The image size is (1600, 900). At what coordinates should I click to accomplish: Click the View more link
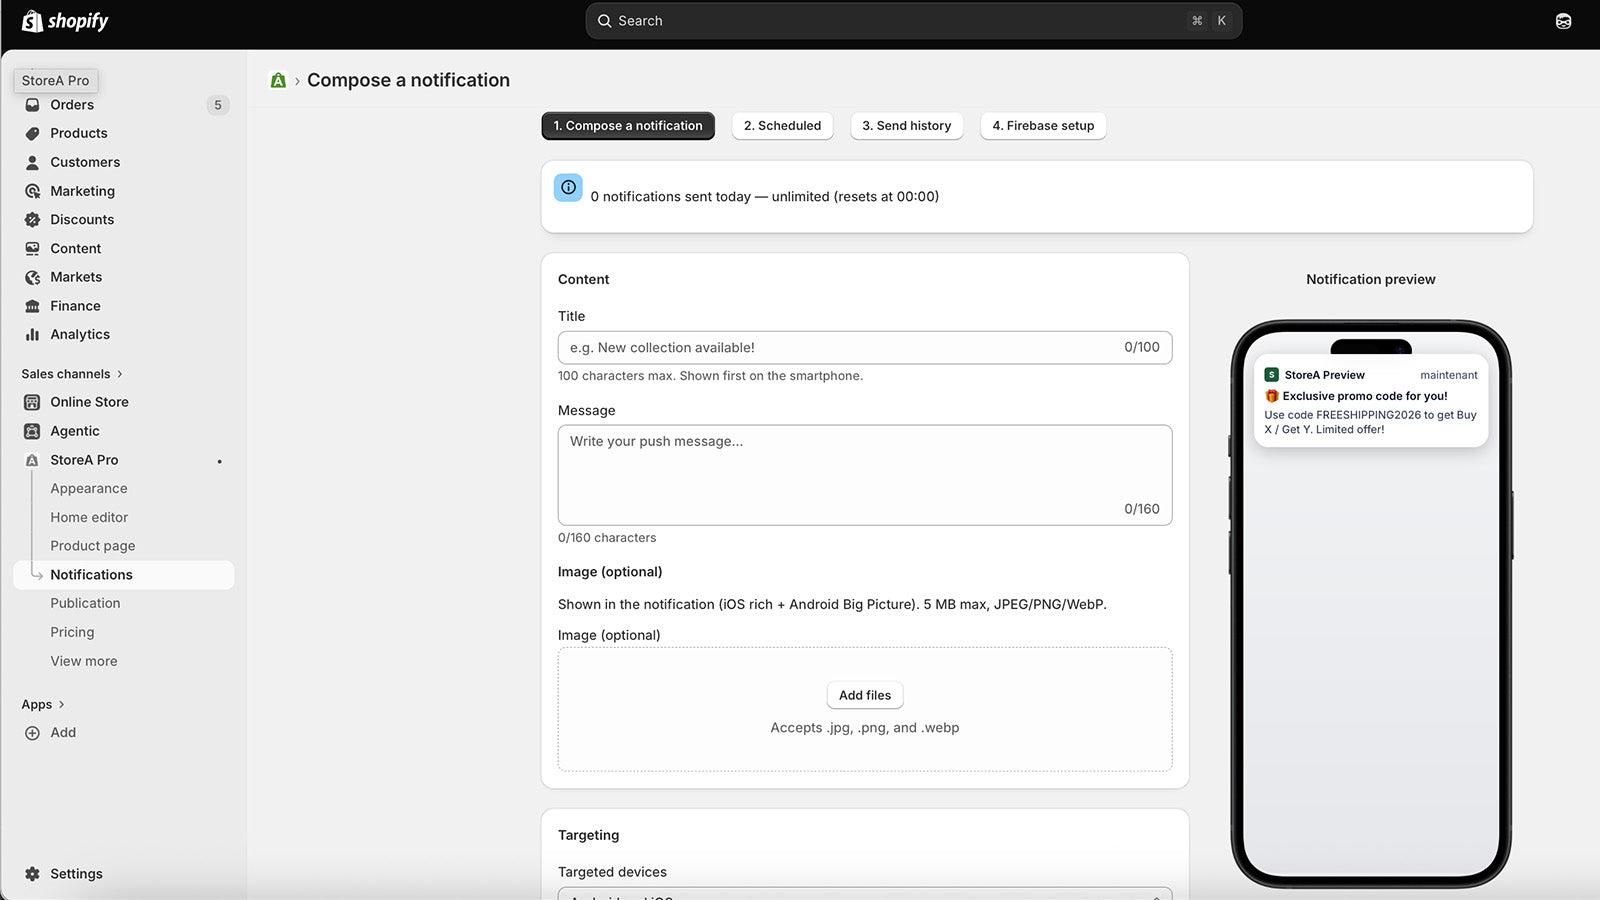click(x=84, y=661)
